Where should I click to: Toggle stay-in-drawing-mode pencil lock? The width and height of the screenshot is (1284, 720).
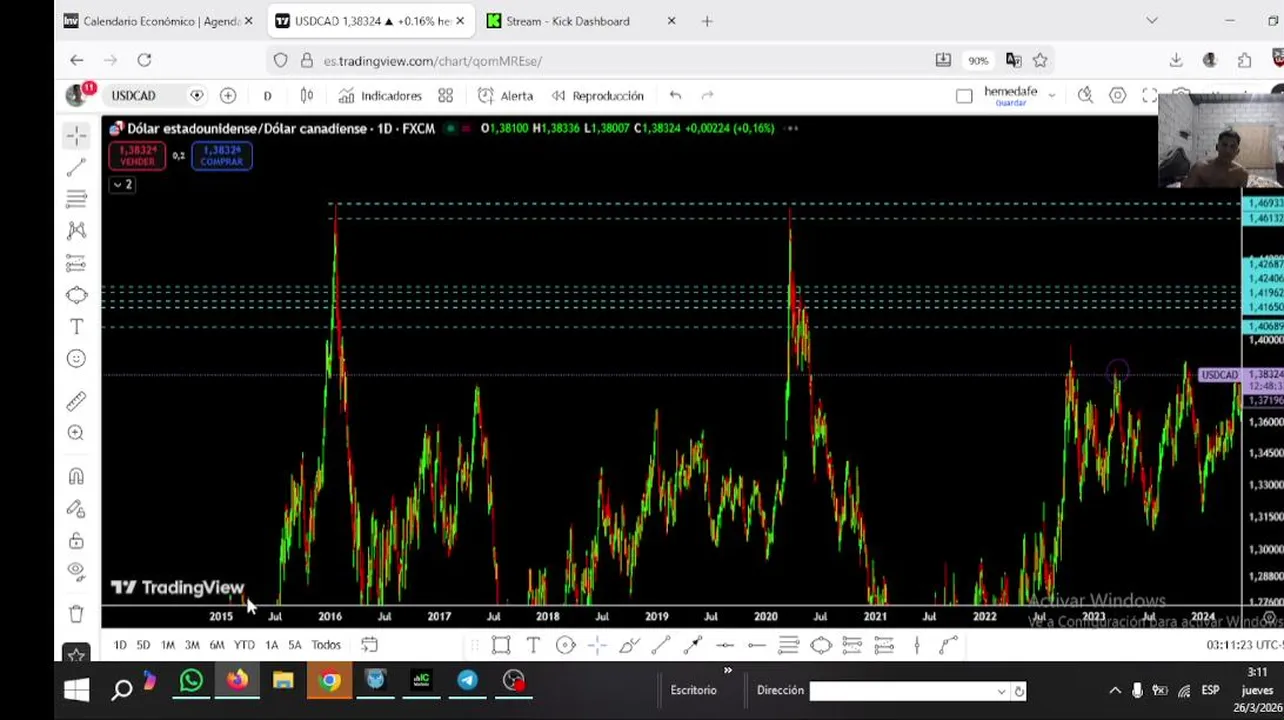(x=76, y=508)
